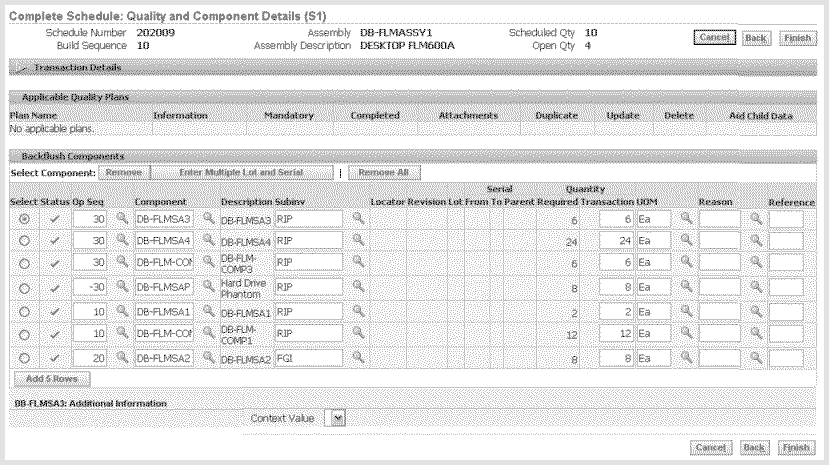829x465 pixels.
Task: Click transaction quantity field showing 12
Action: click(616, 333)
